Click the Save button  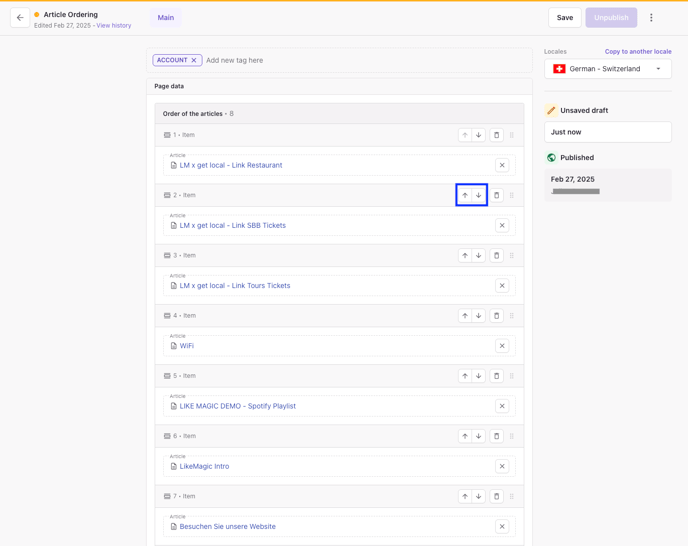[565, 18]
